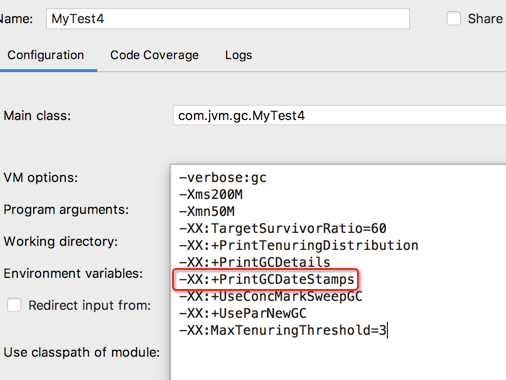Click the -XX:+UseParNewGC option line

[243, 313]
